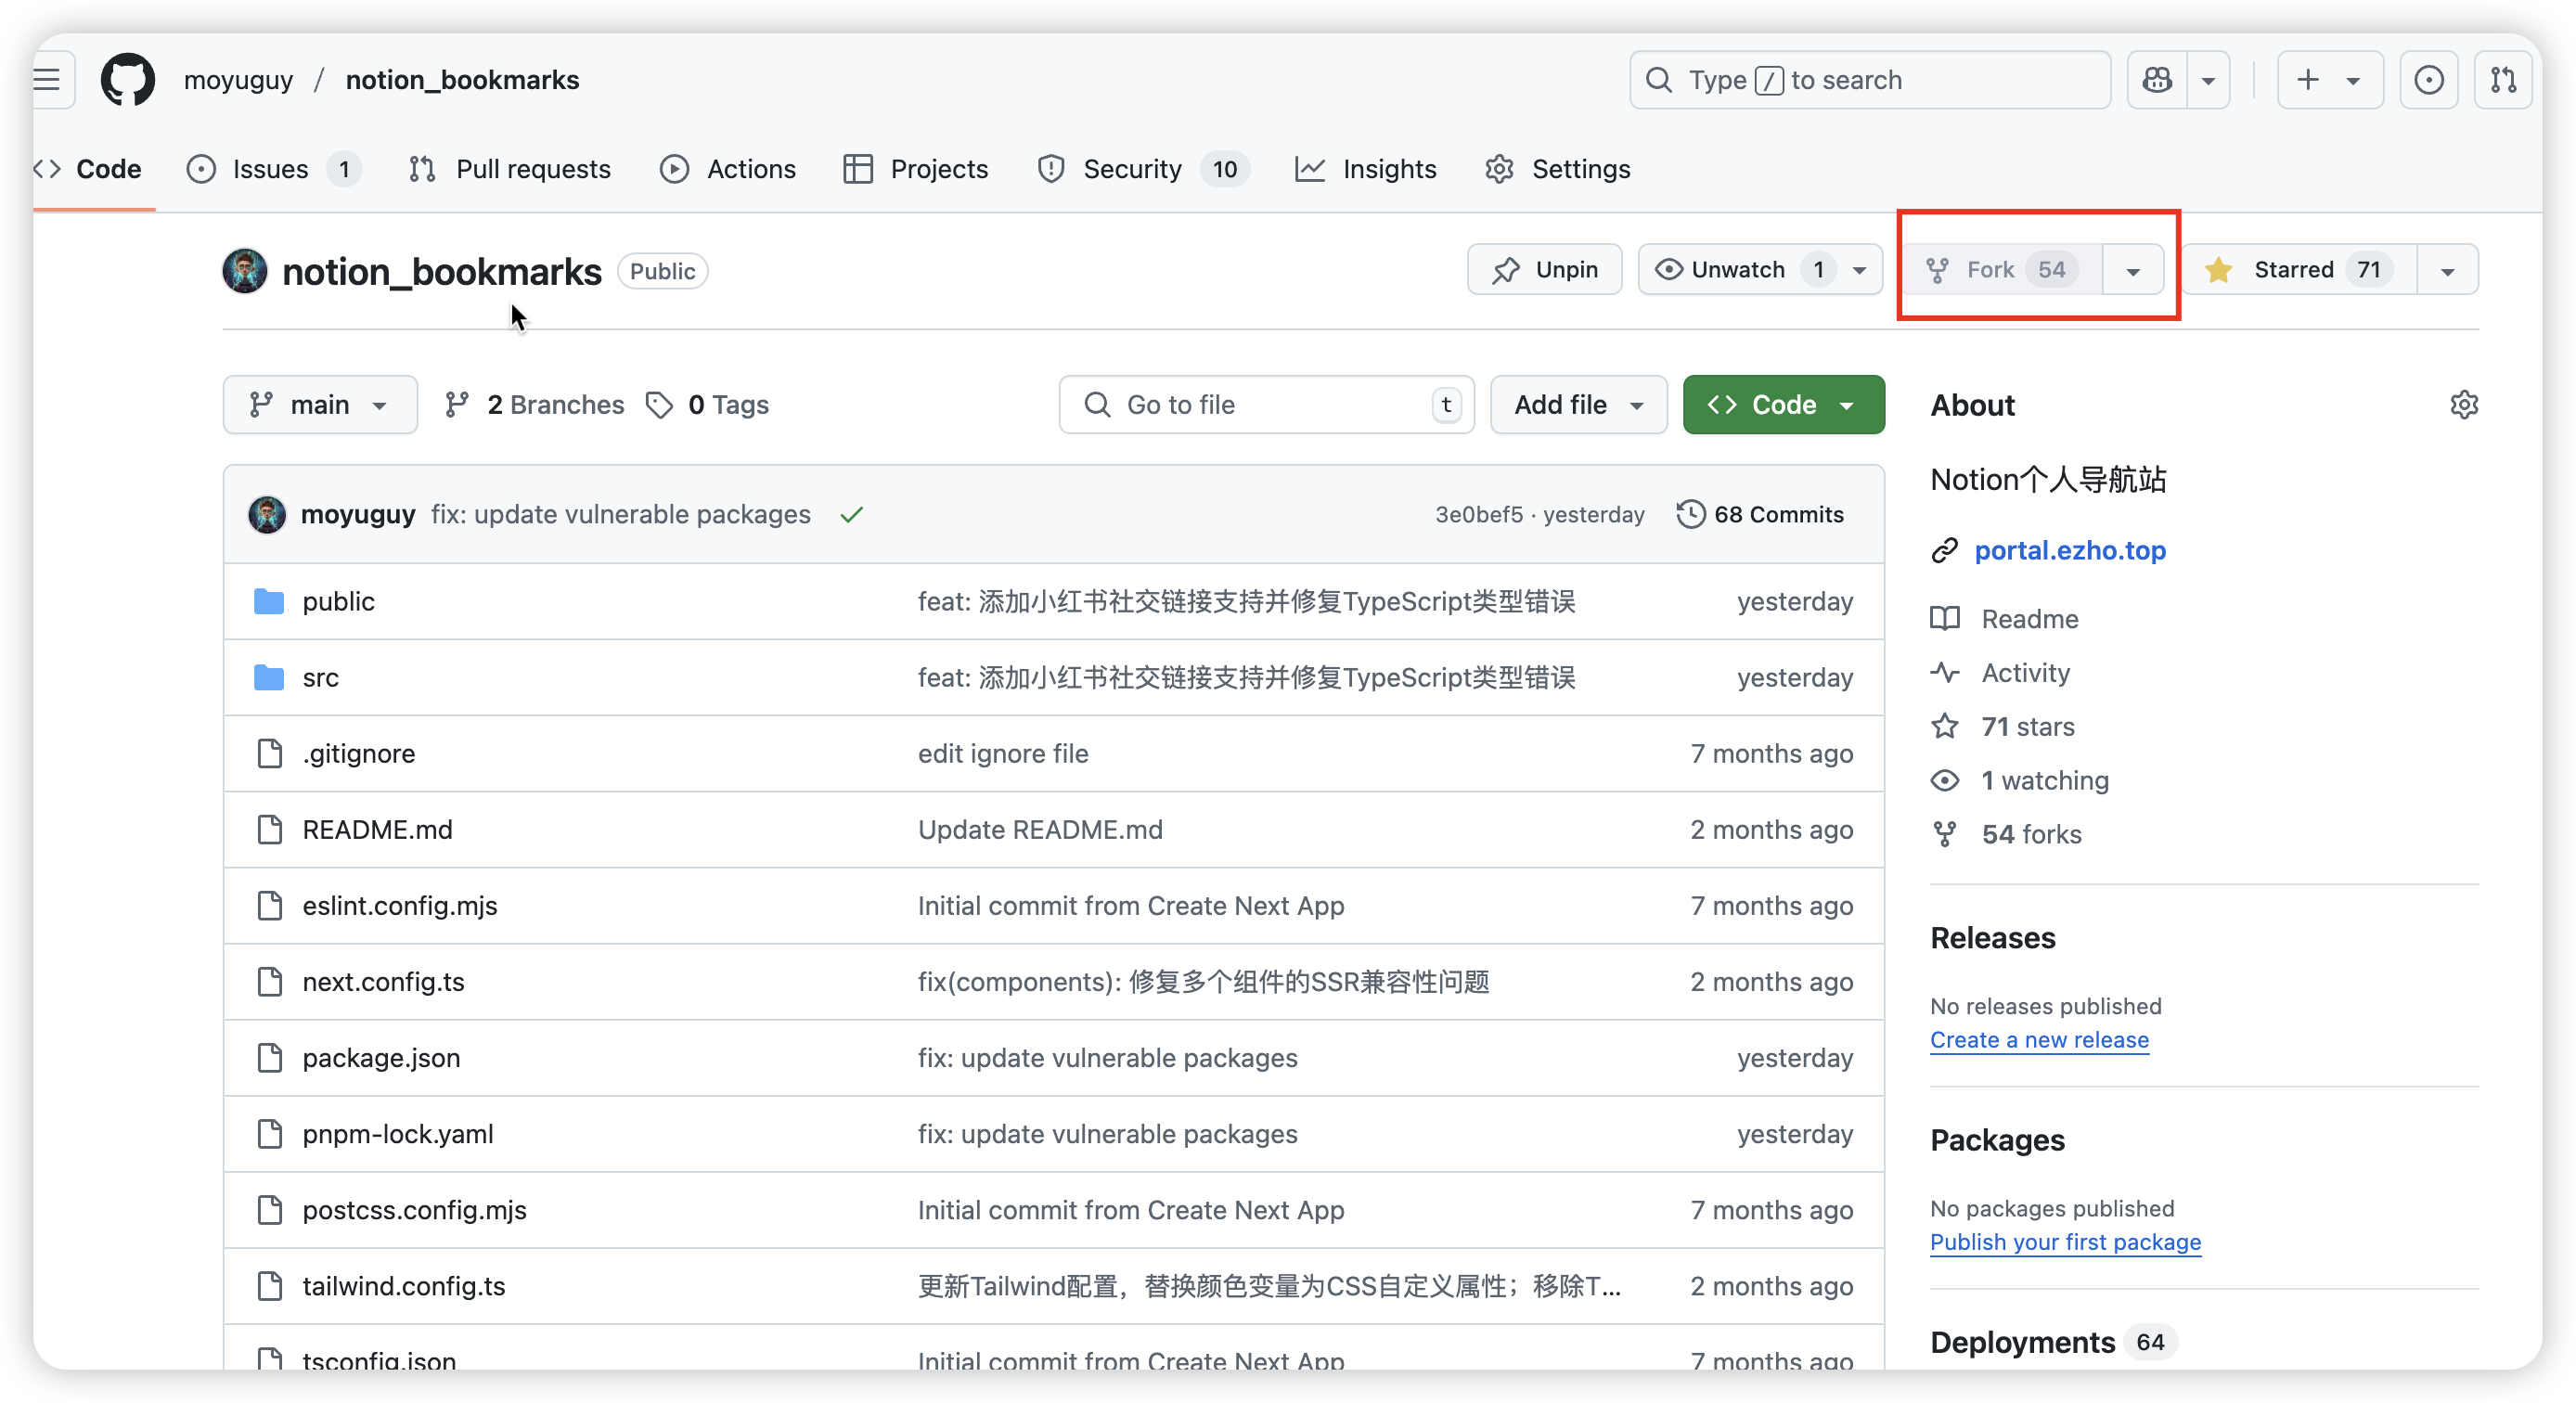Click the public folder icon
The image size is (2576, 1403).
pyautogui.click(x=268, y=601)
